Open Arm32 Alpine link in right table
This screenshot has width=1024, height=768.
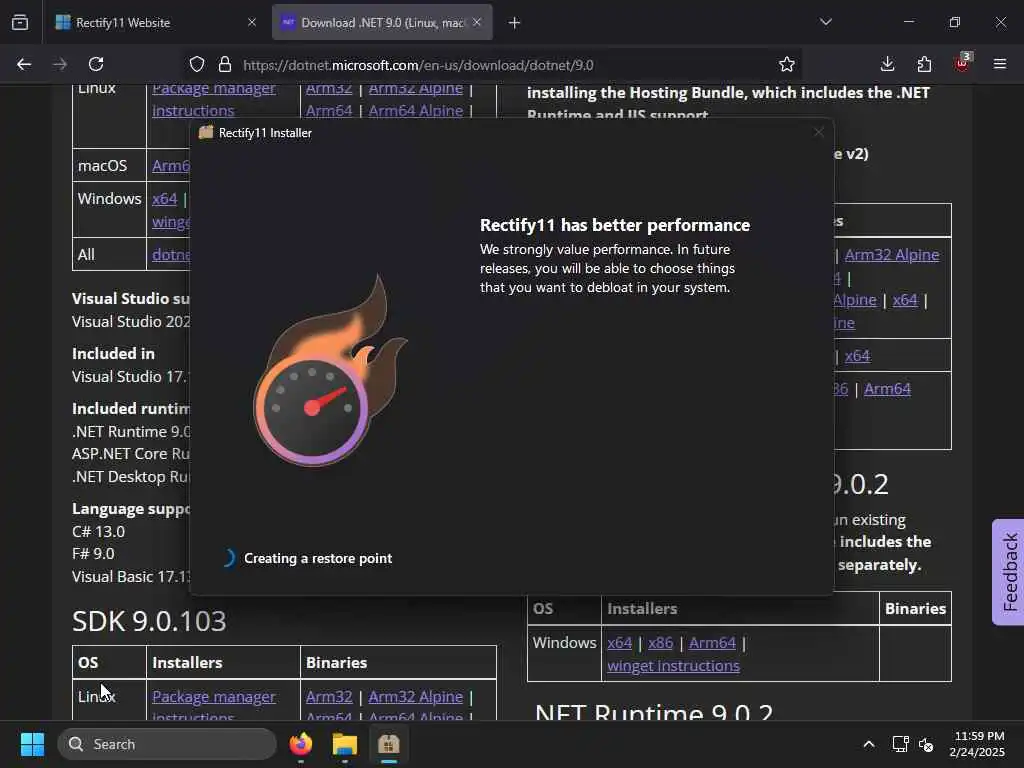point(891,255)
